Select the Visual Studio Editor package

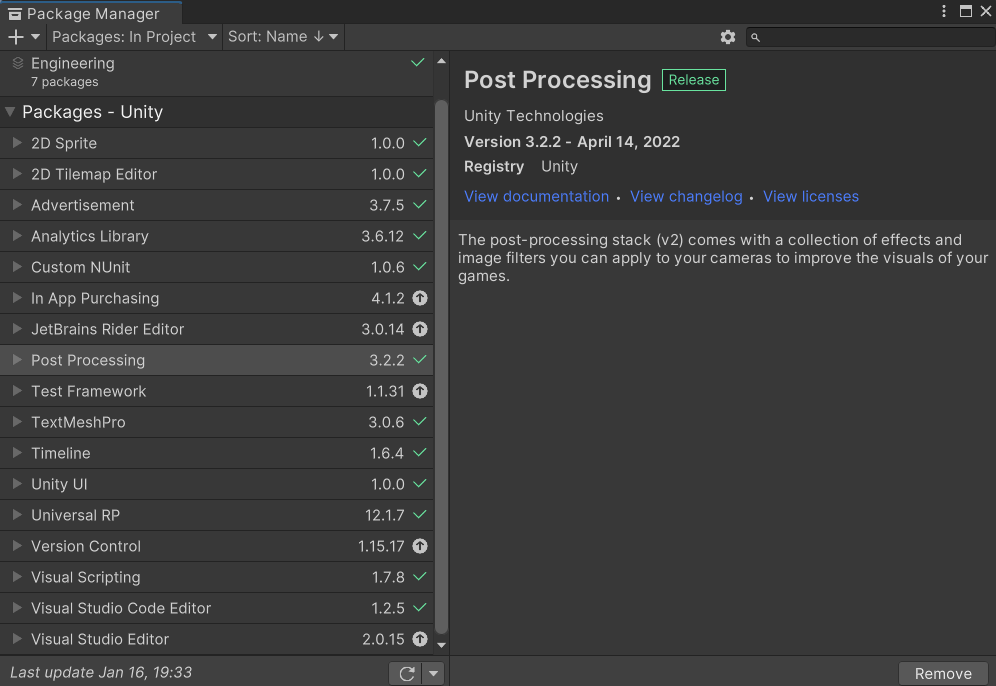[x=217, y=639]
